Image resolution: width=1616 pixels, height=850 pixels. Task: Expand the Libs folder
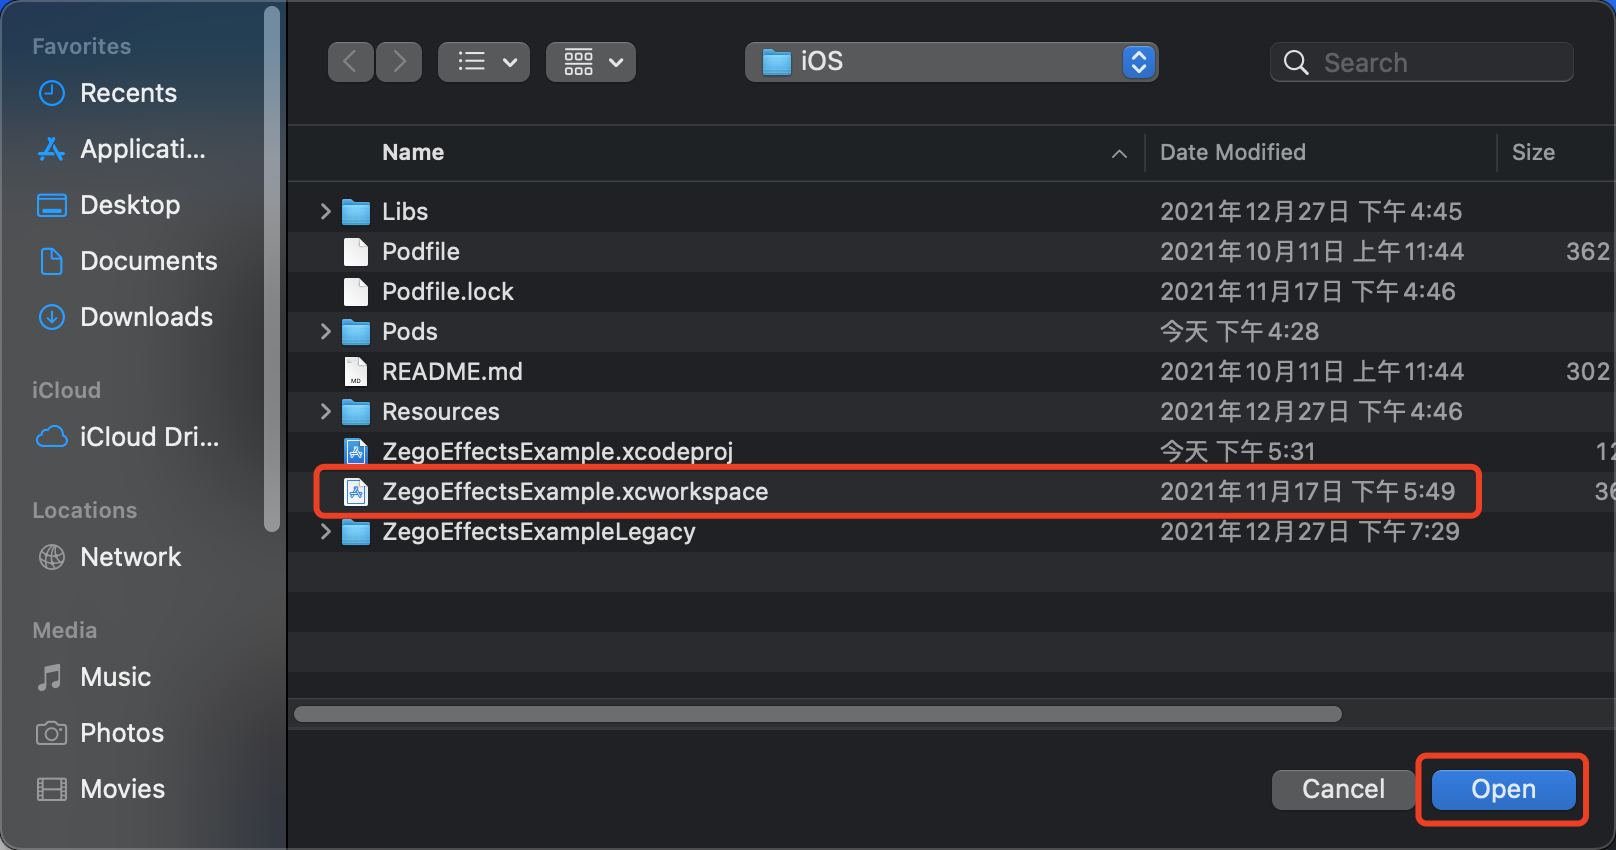[x=325, y=211]
